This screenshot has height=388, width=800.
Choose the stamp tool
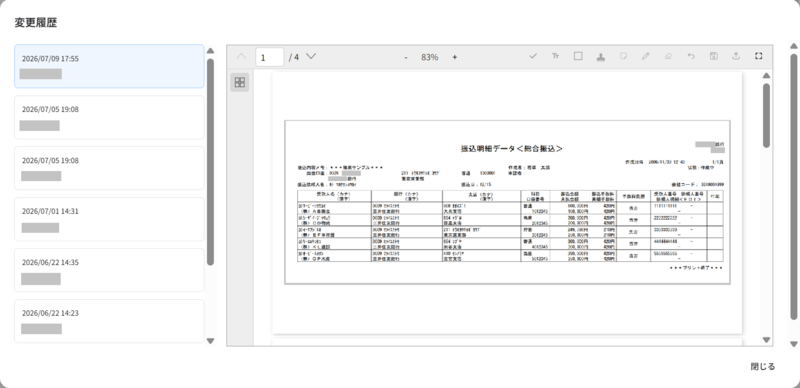[x=601, y=57]
